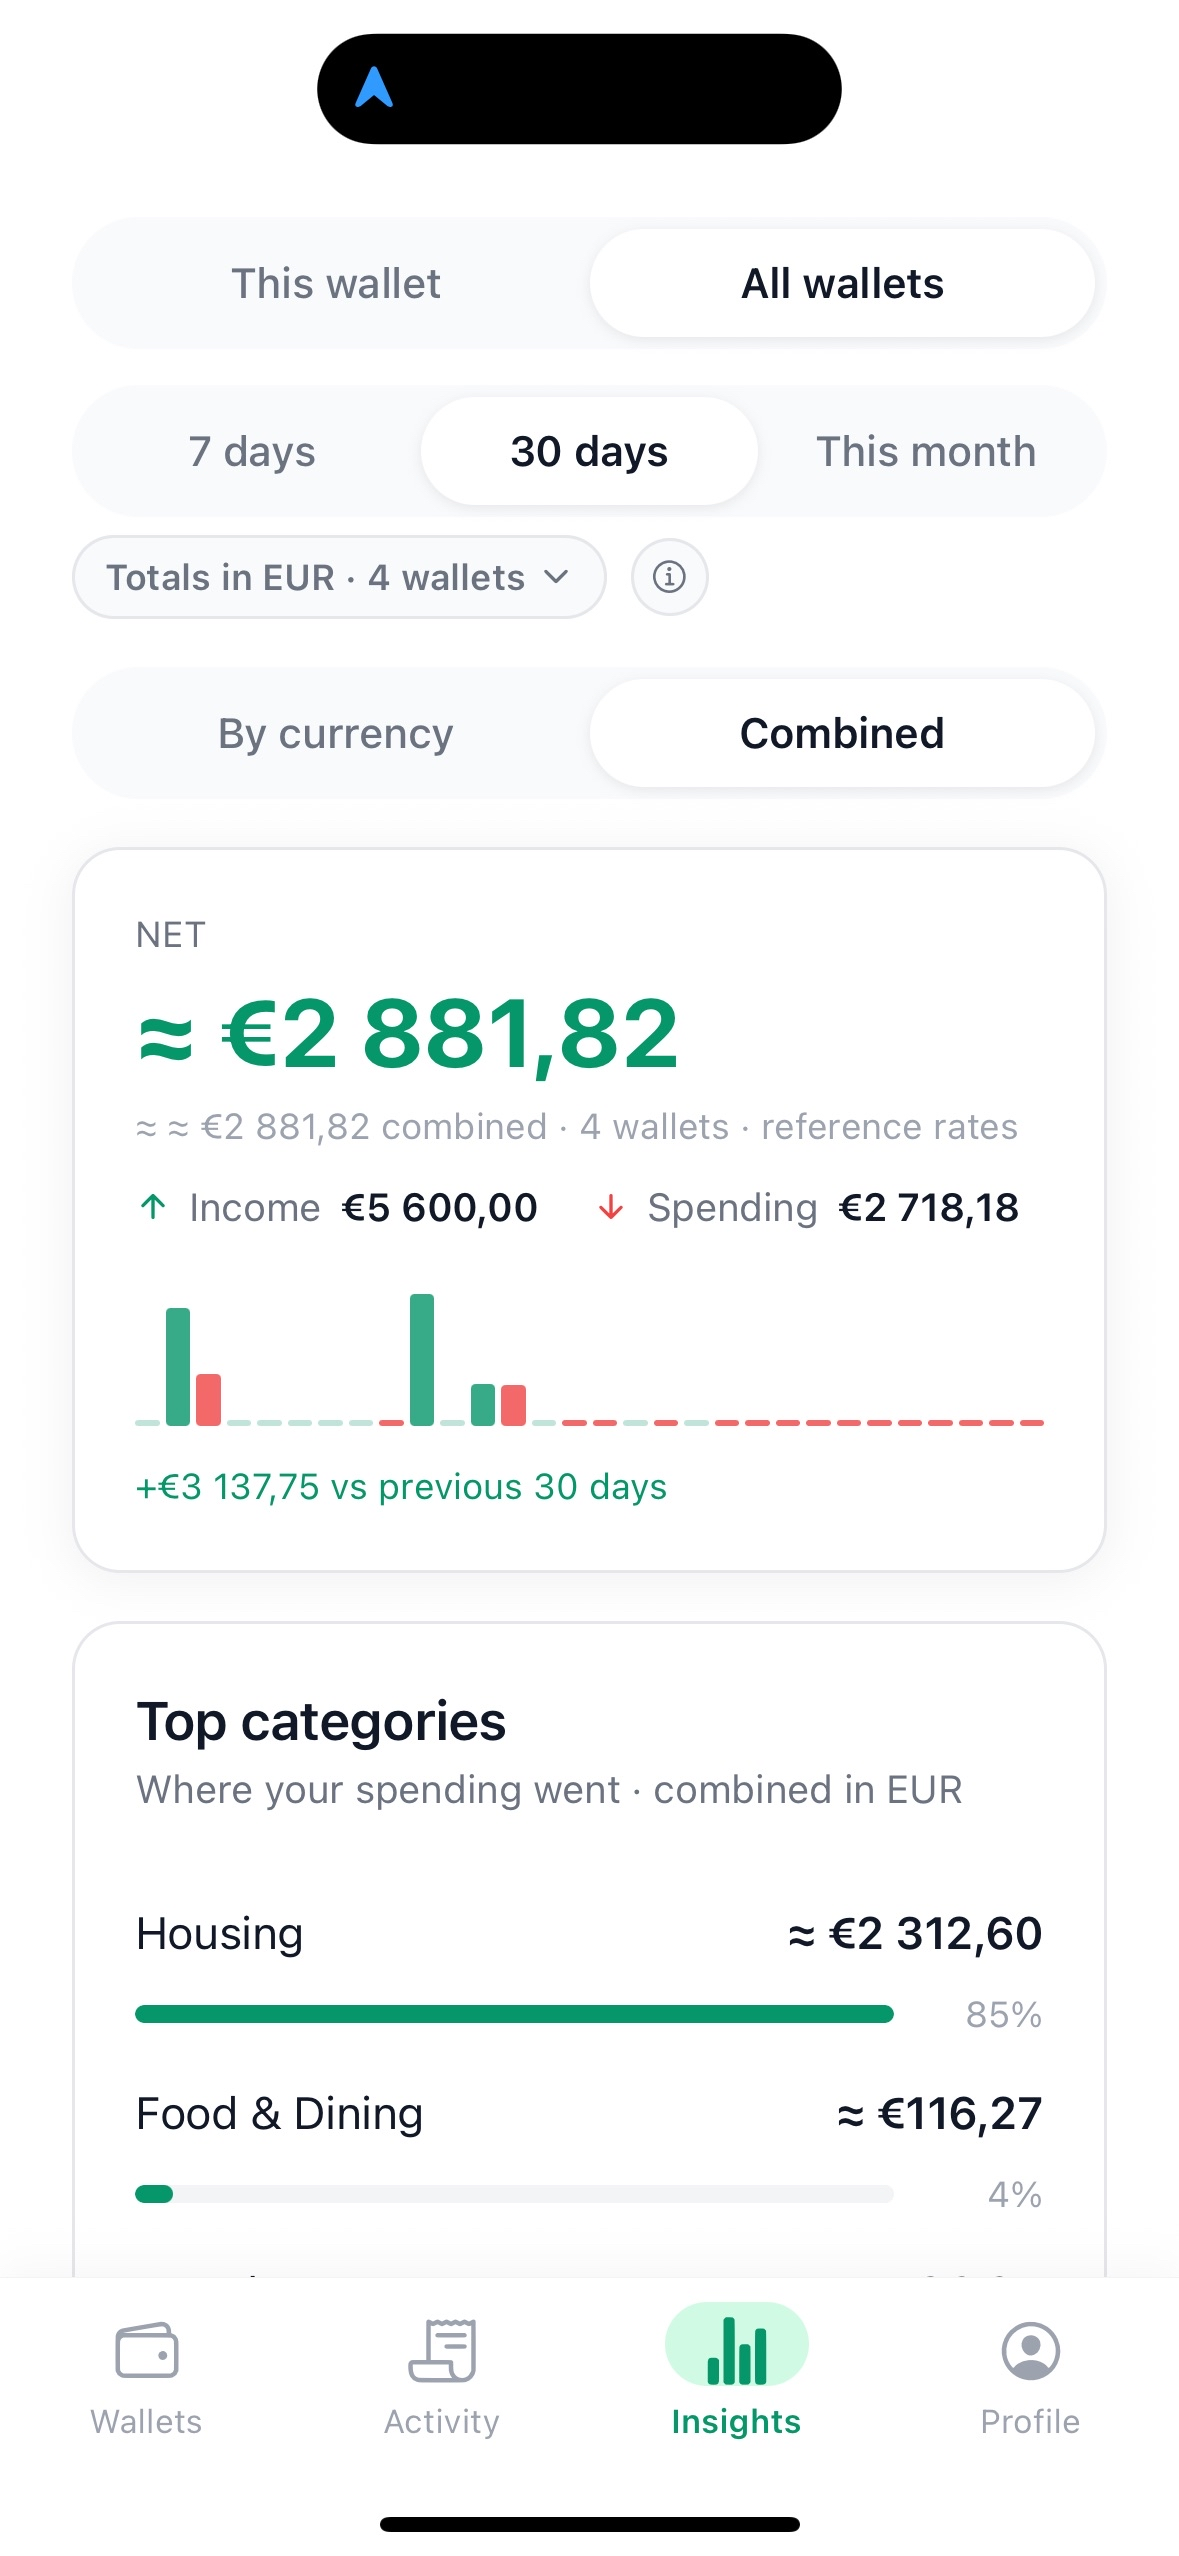Click the Housing 85% progress bar

[514, 2014]
